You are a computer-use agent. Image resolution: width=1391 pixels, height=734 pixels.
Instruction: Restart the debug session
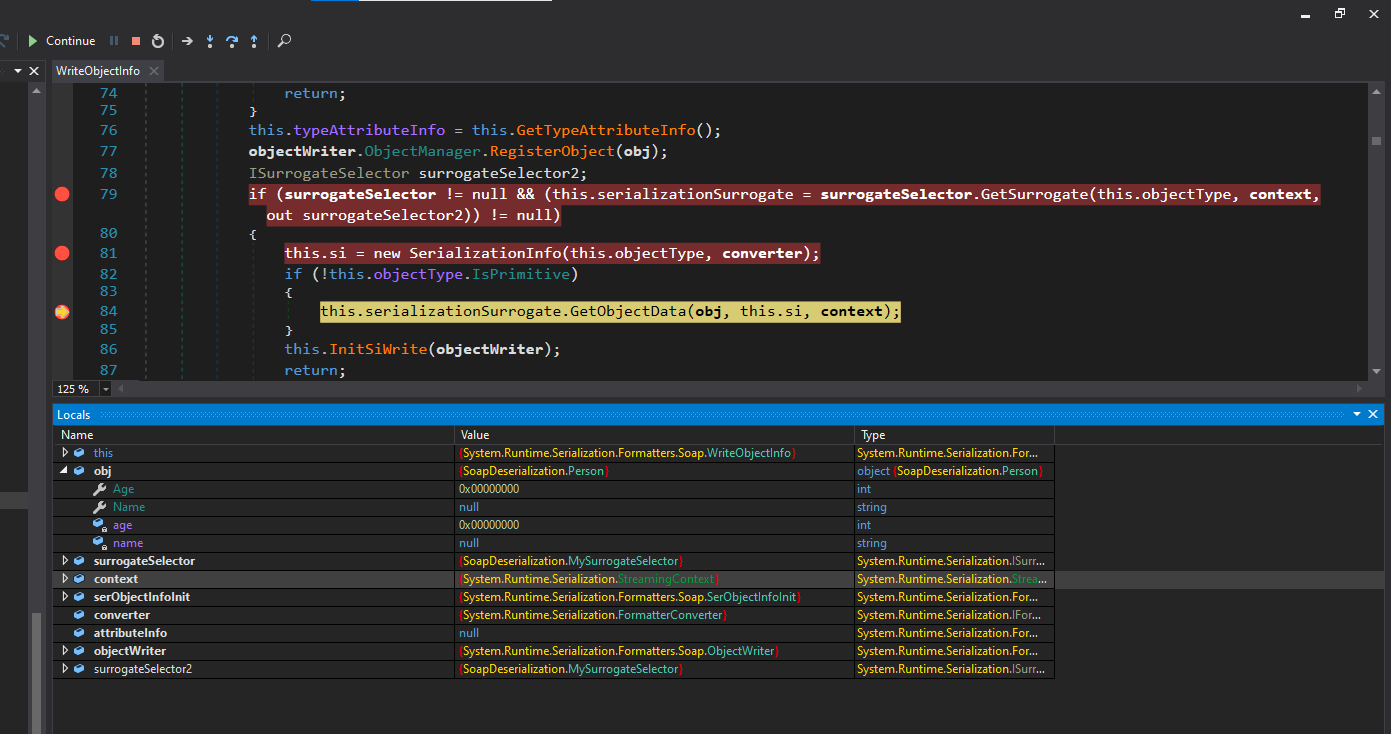pyautogui.click(x=158, y=41)
